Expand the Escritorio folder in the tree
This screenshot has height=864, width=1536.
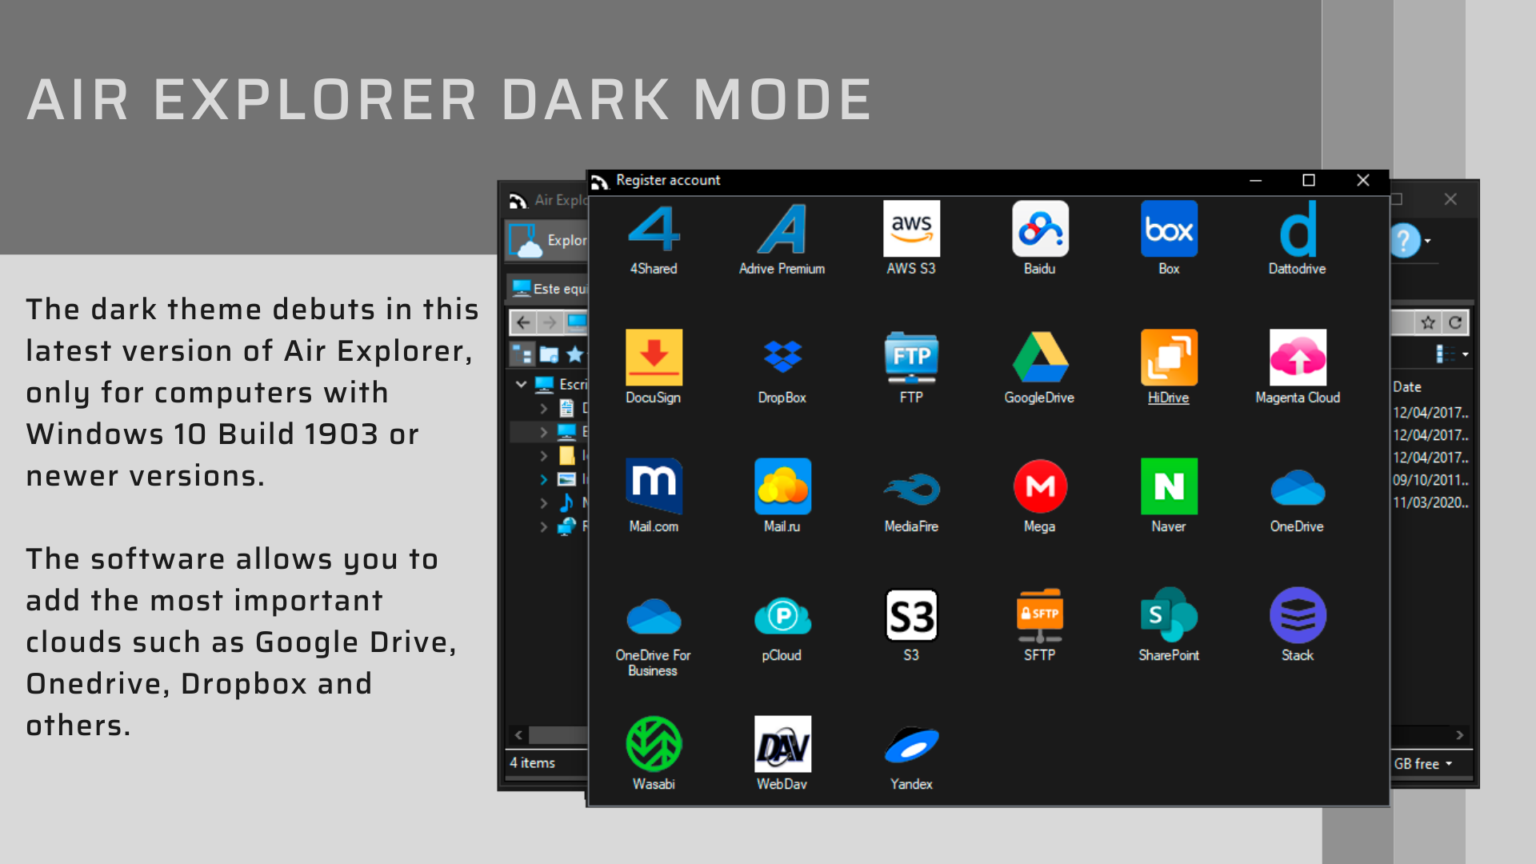click(521, 384)
